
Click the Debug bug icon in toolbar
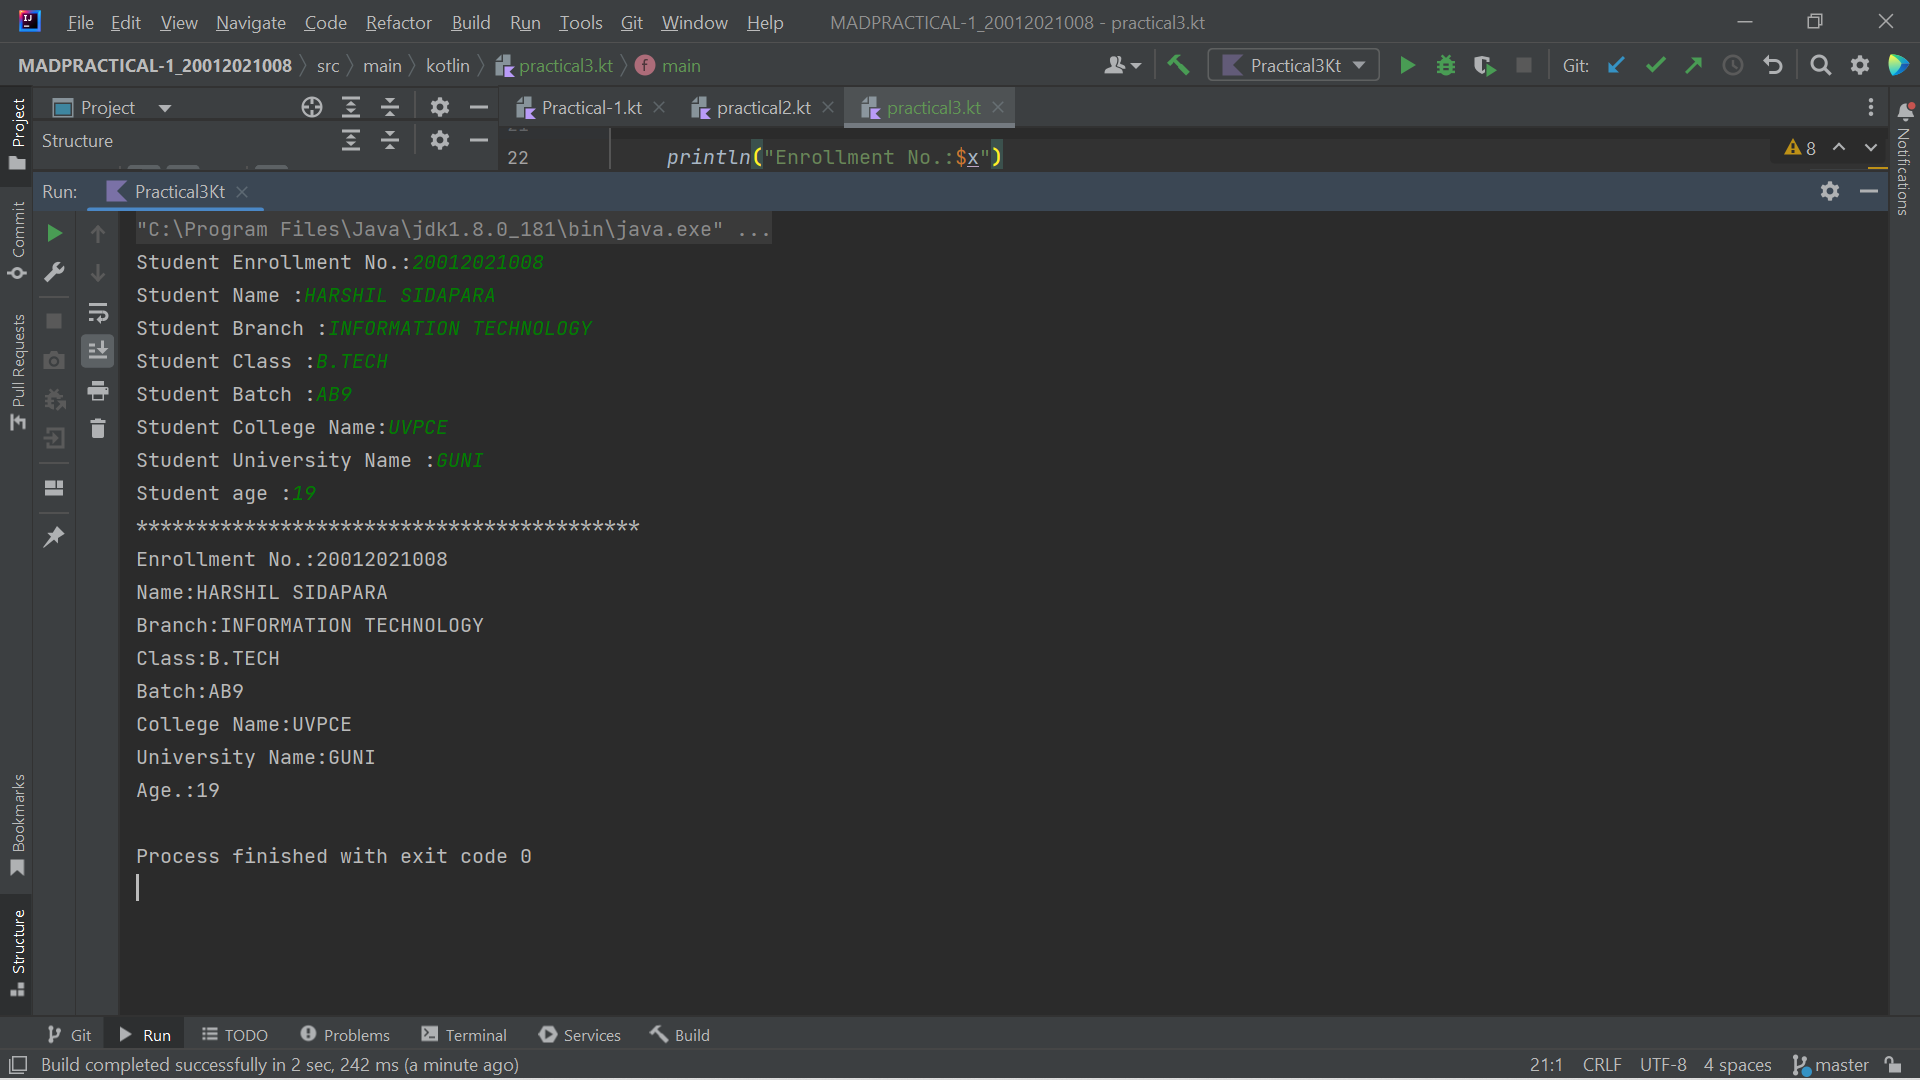tap(1446, 66)
